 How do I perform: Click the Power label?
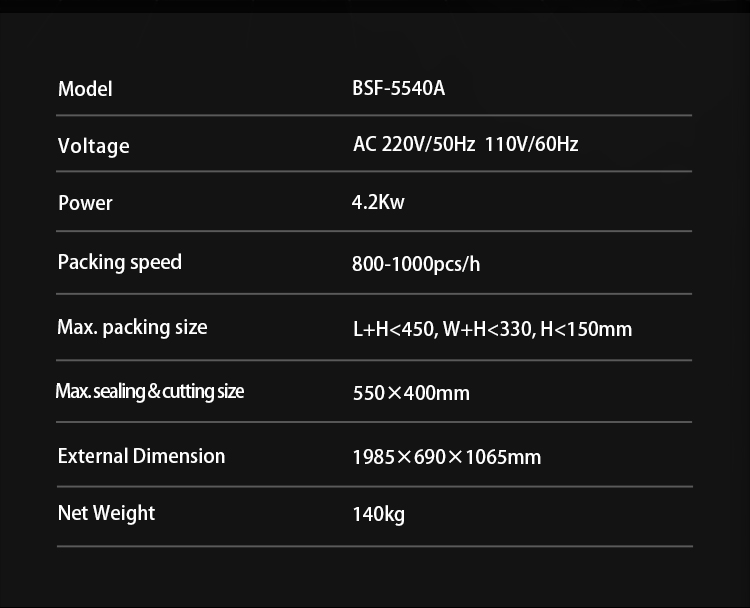click(85, 203)
